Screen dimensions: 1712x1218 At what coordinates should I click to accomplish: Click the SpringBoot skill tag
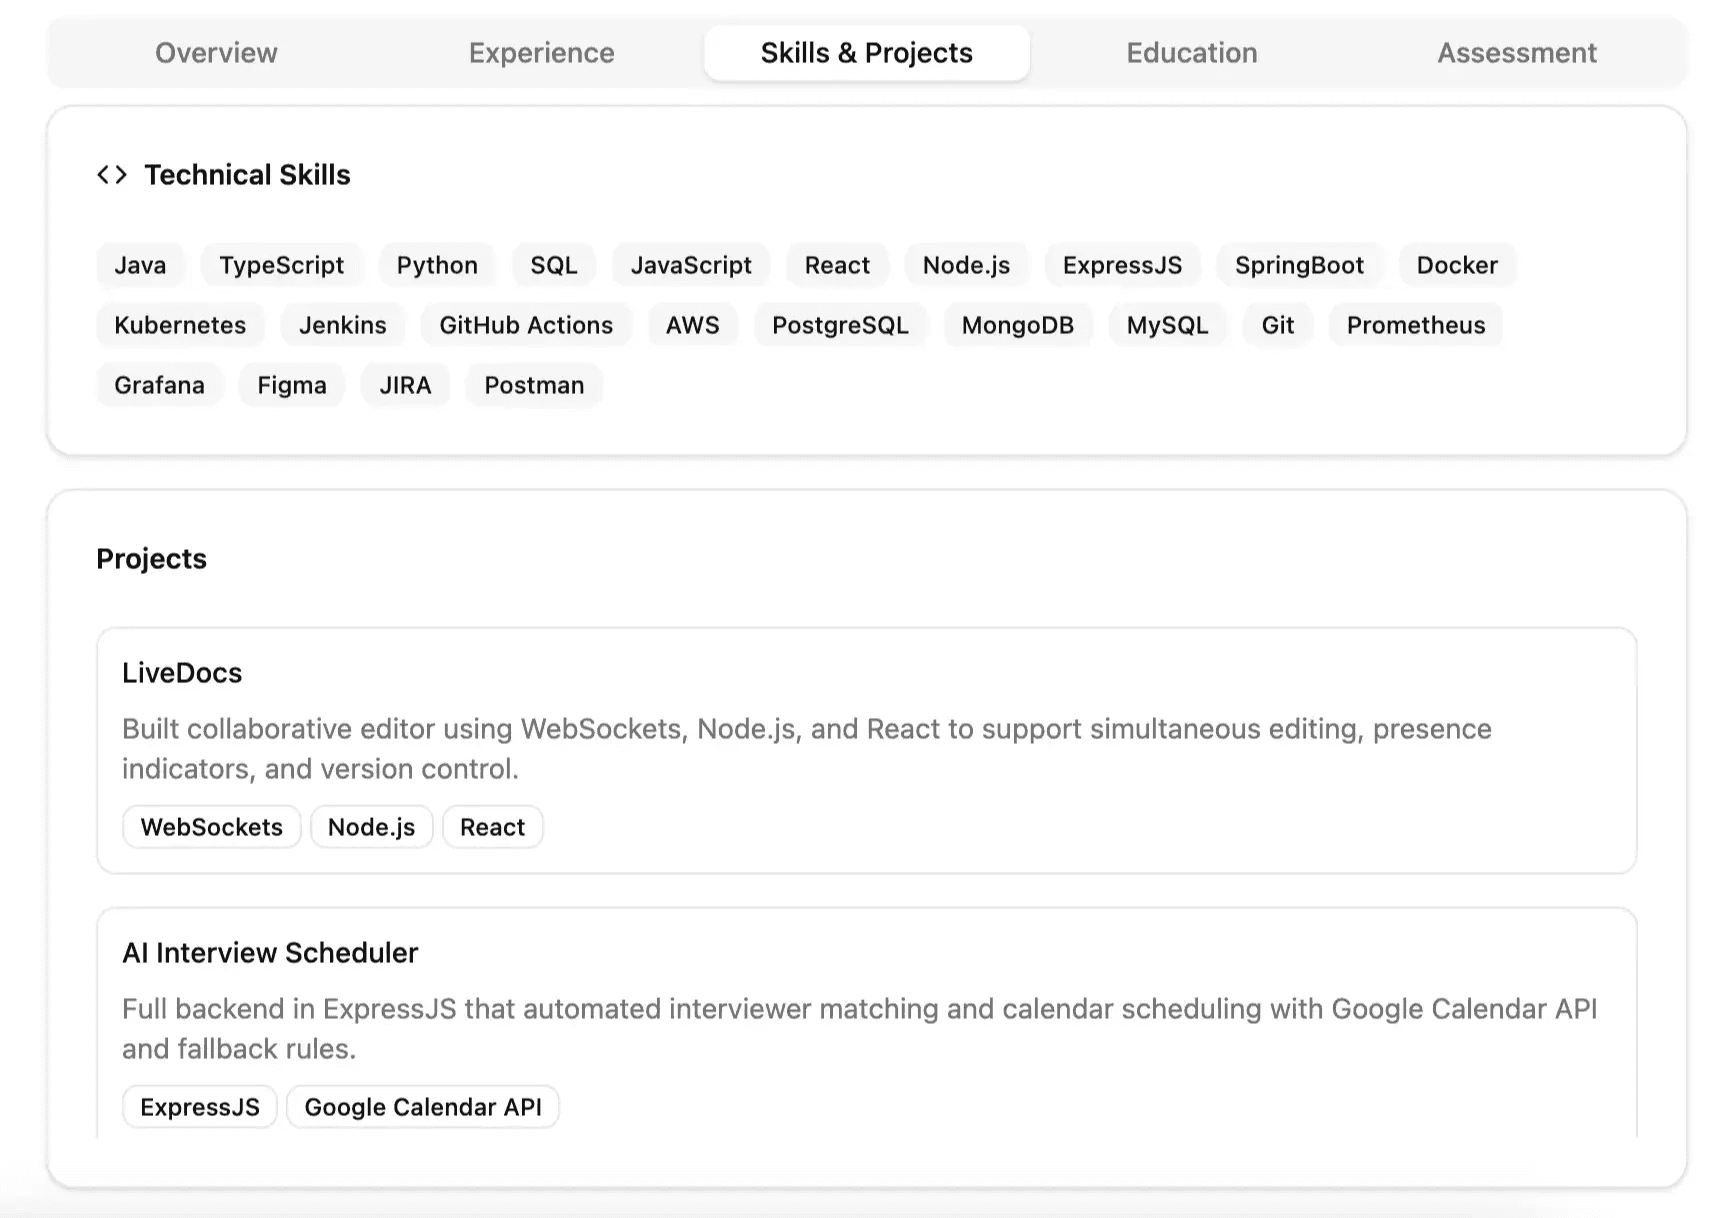pos(1299,265)
